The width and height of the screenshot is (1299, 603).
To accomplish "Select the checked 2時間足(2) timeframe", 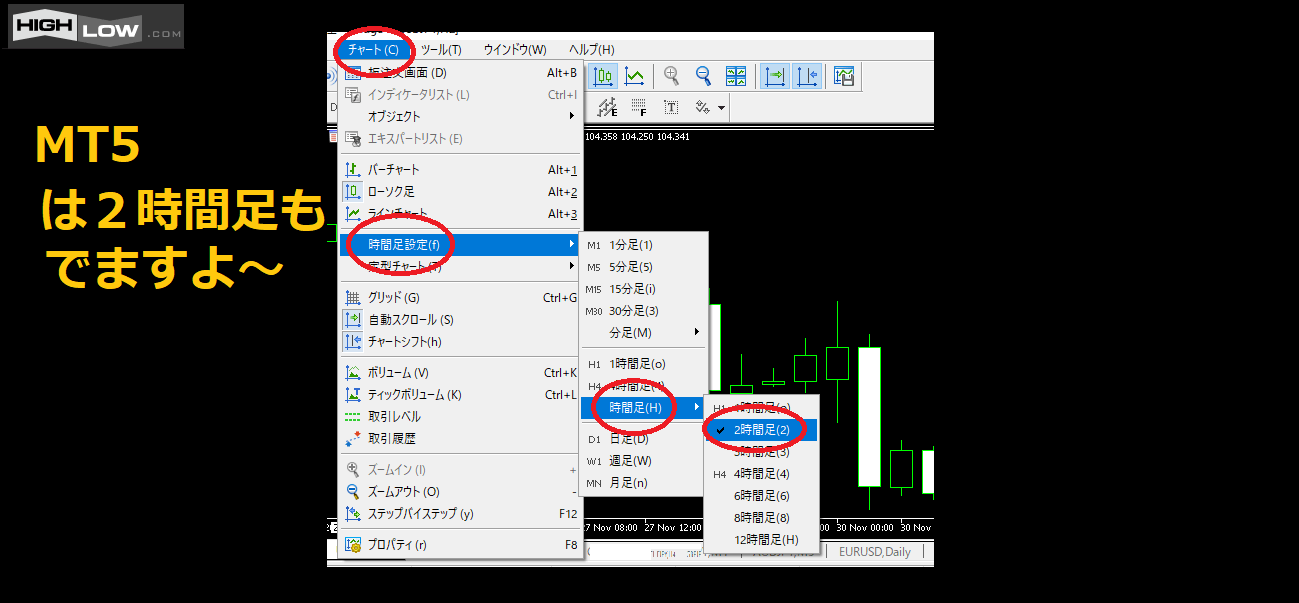I will point(762,430).
